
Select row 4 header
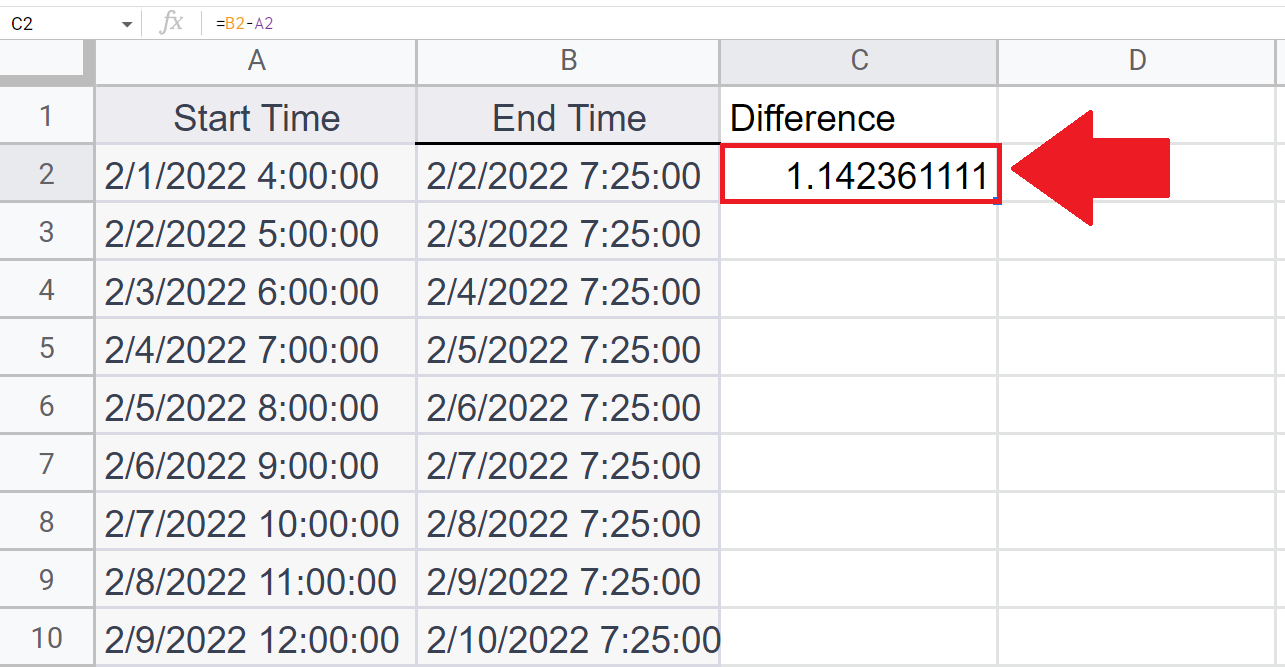click(x=47, y=290)
